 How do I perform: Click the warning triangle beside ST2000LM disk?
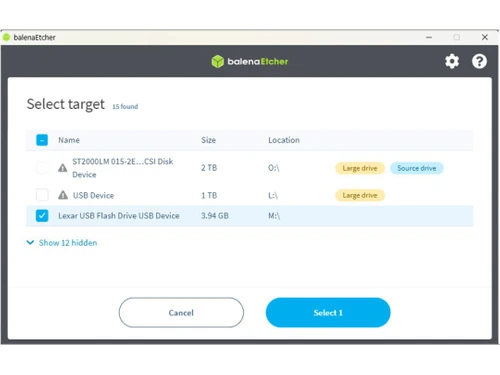point(63,168)
